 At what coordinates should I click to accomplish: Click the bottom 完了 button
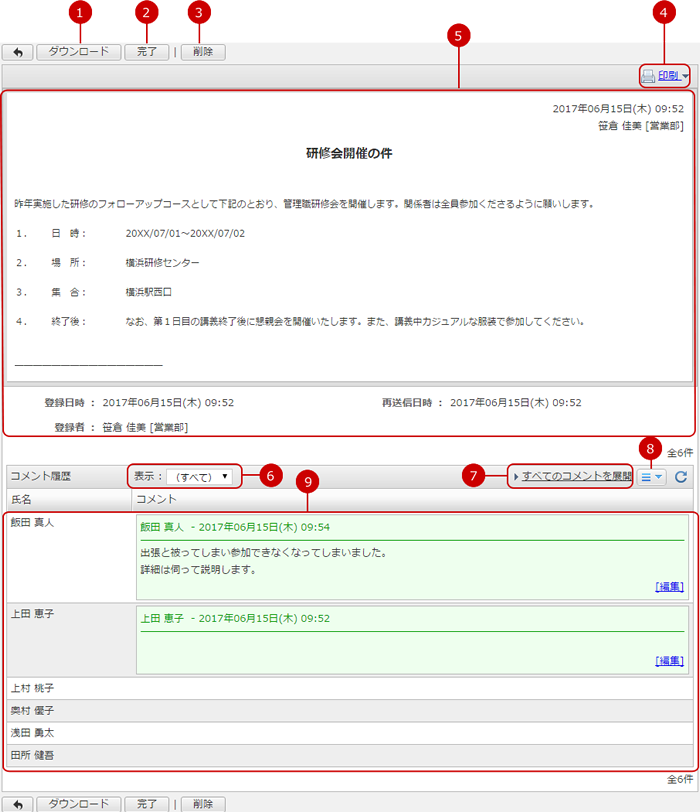click(147, 804)
